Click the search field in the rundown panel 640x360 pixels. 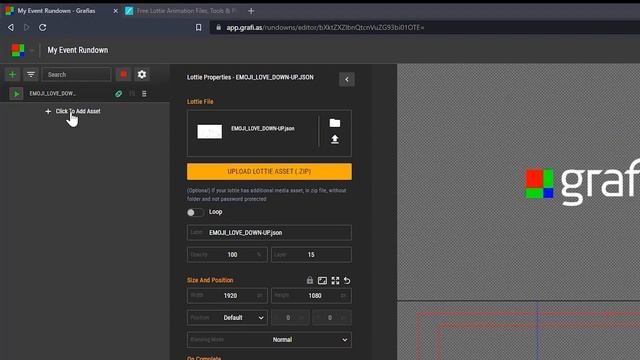[77, 74]
